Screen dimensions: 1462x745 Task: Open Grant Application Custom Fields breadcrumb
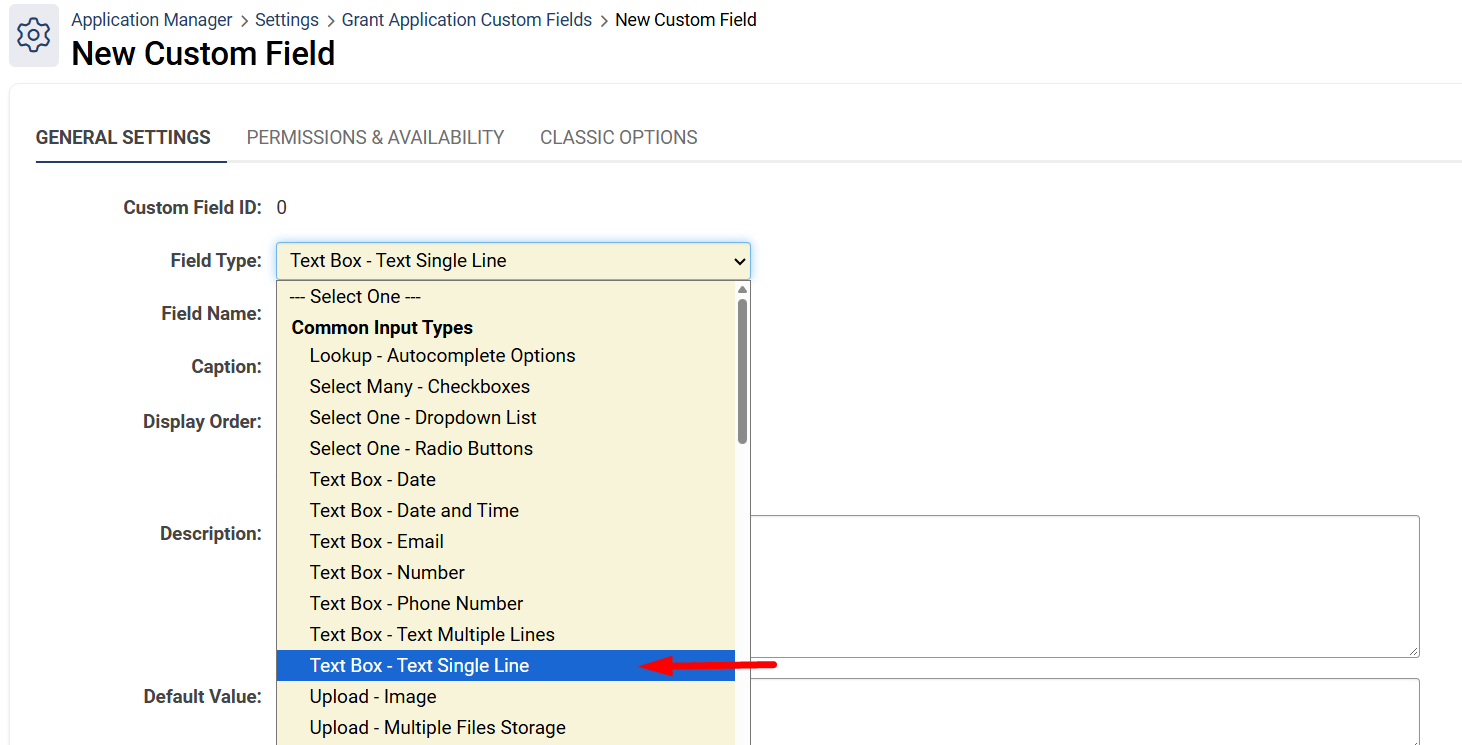tap(467, 20)
